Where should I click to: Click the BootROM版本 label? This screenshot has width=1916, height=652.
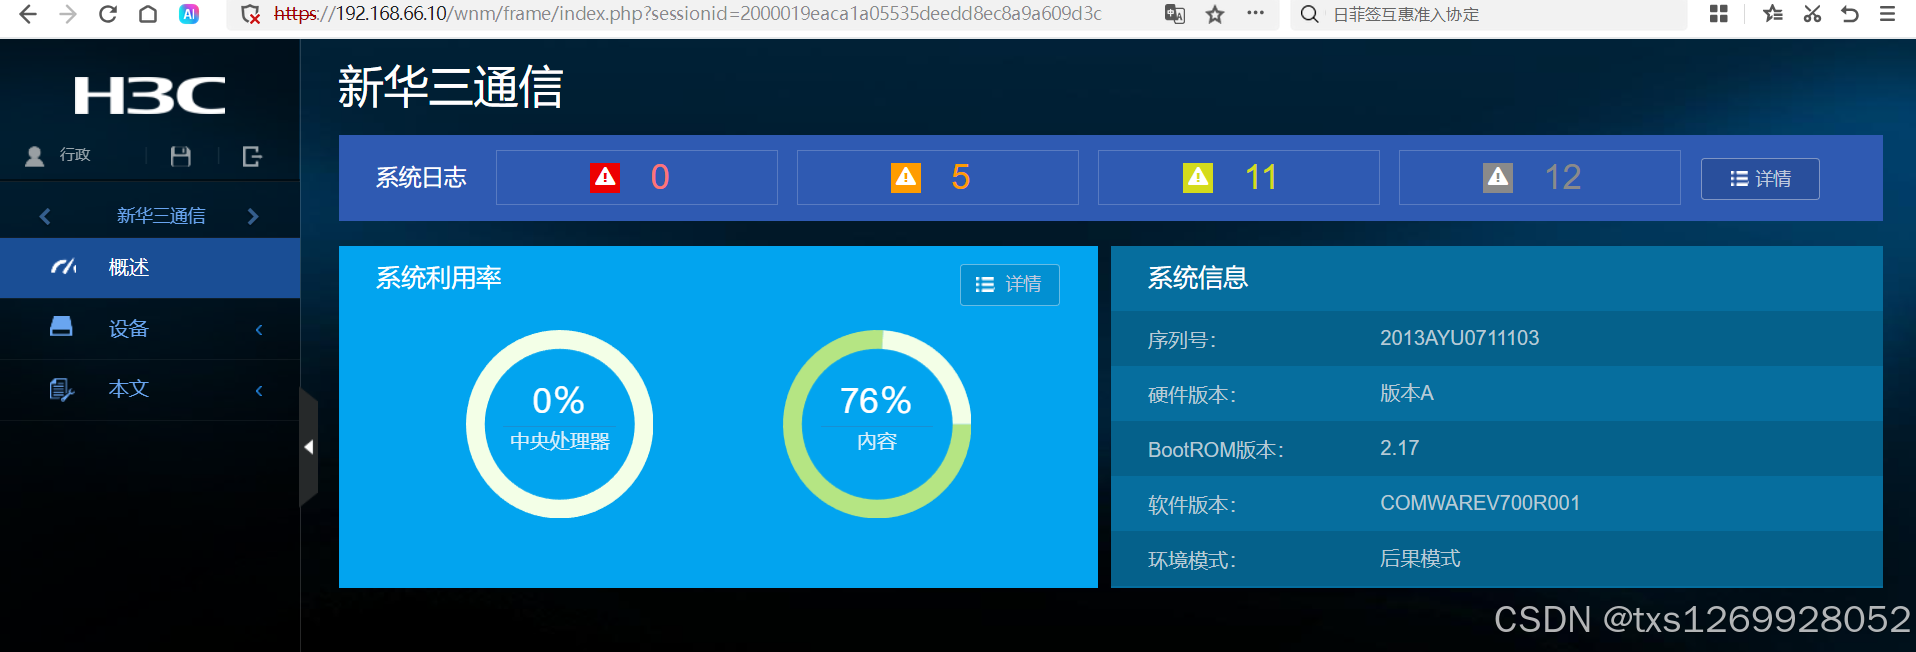tap(1216, 450)
